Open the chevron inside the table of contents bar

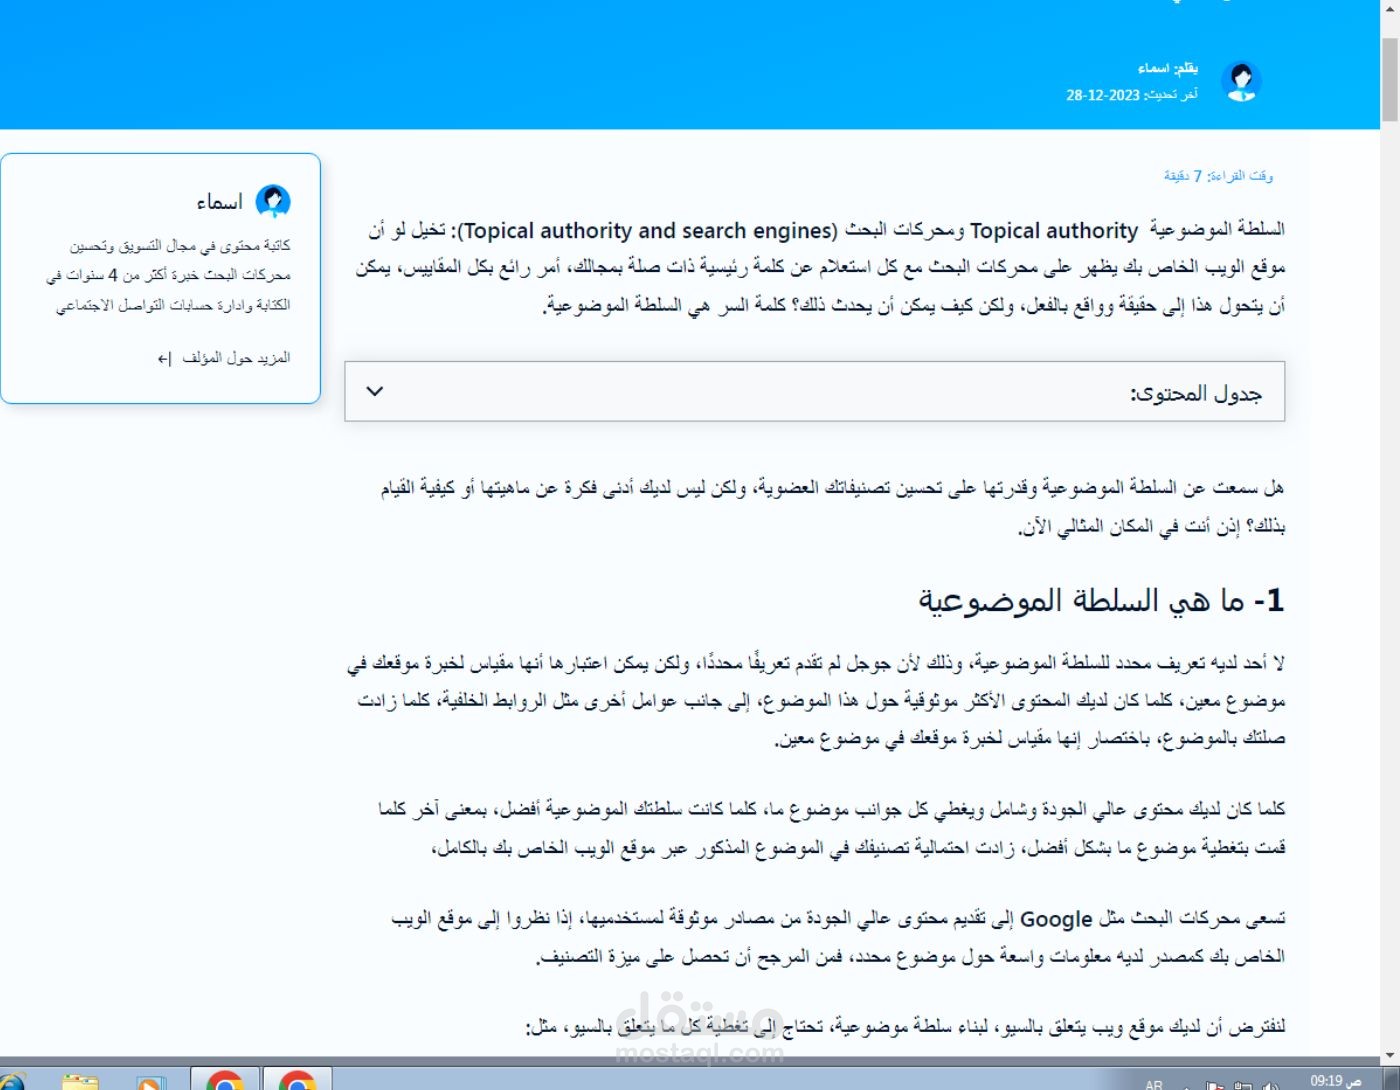point(377,392)
